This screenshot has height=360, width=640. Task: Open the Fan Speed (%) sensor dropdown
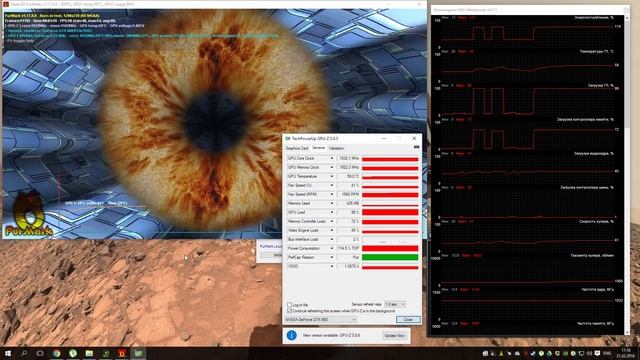331,185
